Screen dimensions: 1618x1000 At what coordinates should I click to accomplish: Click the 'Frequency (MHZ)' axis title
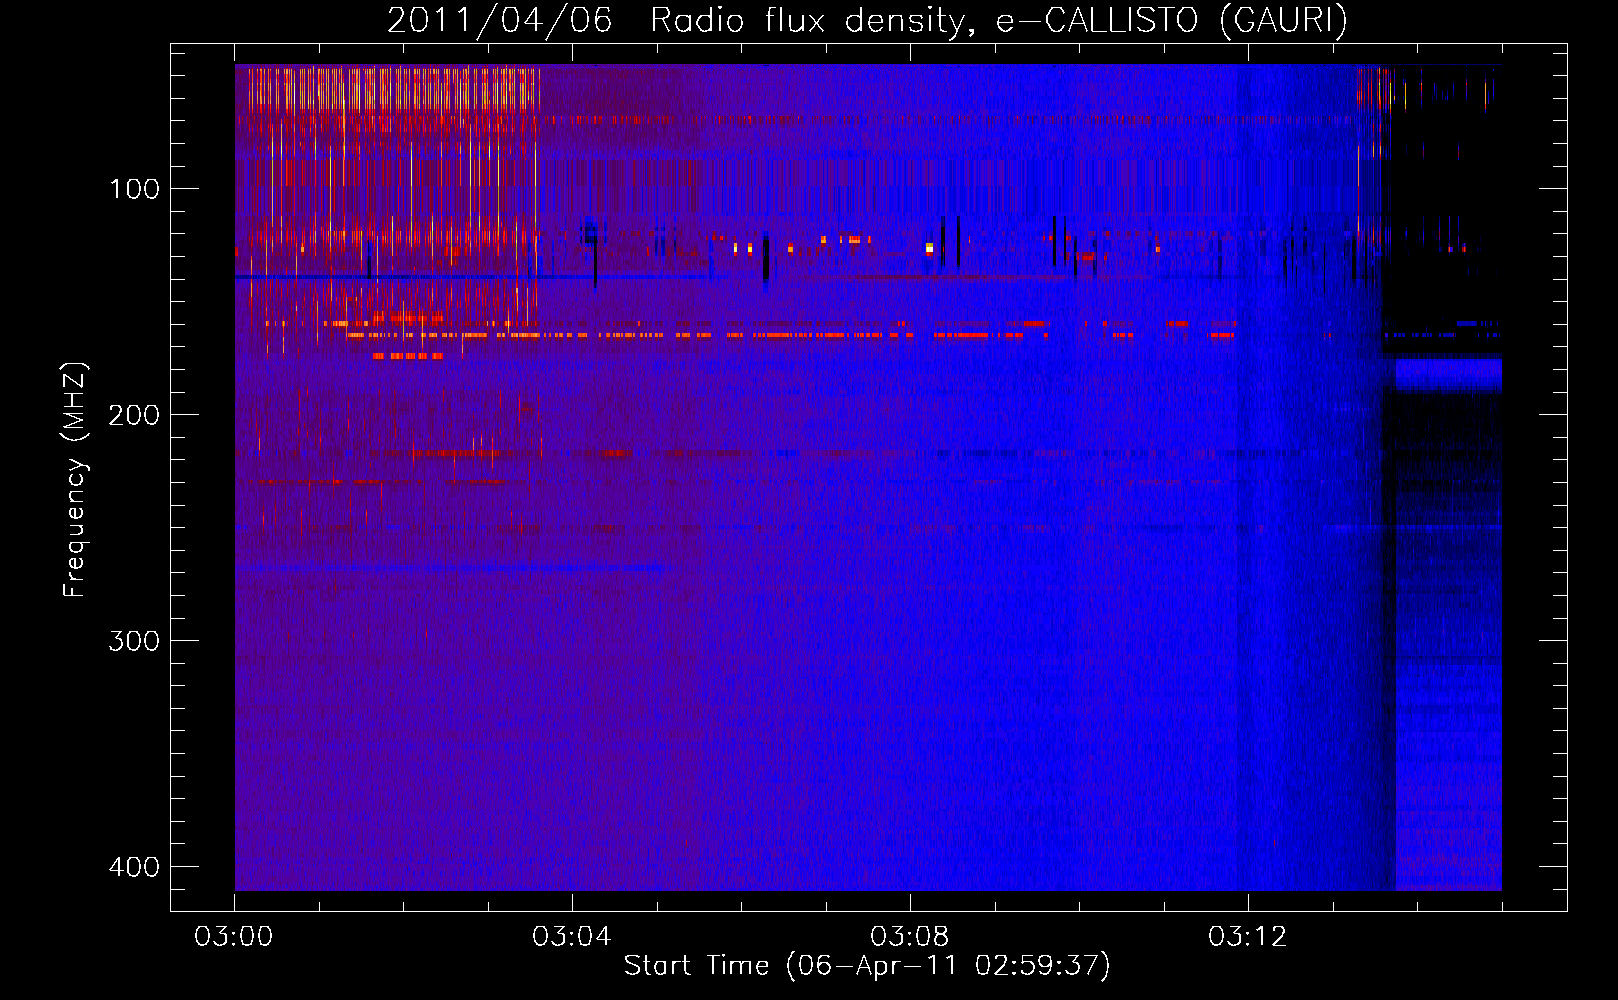(75, 479)
